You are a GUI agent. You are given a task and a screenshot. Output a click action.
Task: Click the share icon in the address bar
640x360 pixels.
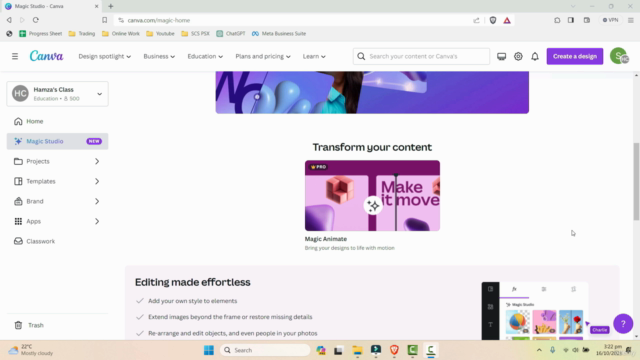pyautogui.click(x=476, y=20)
